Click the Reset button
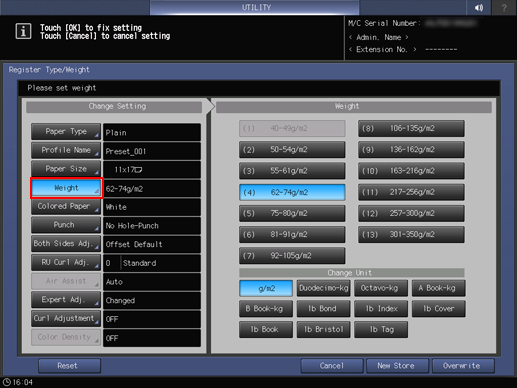This screenshot has width=517, height=388. 69,366
